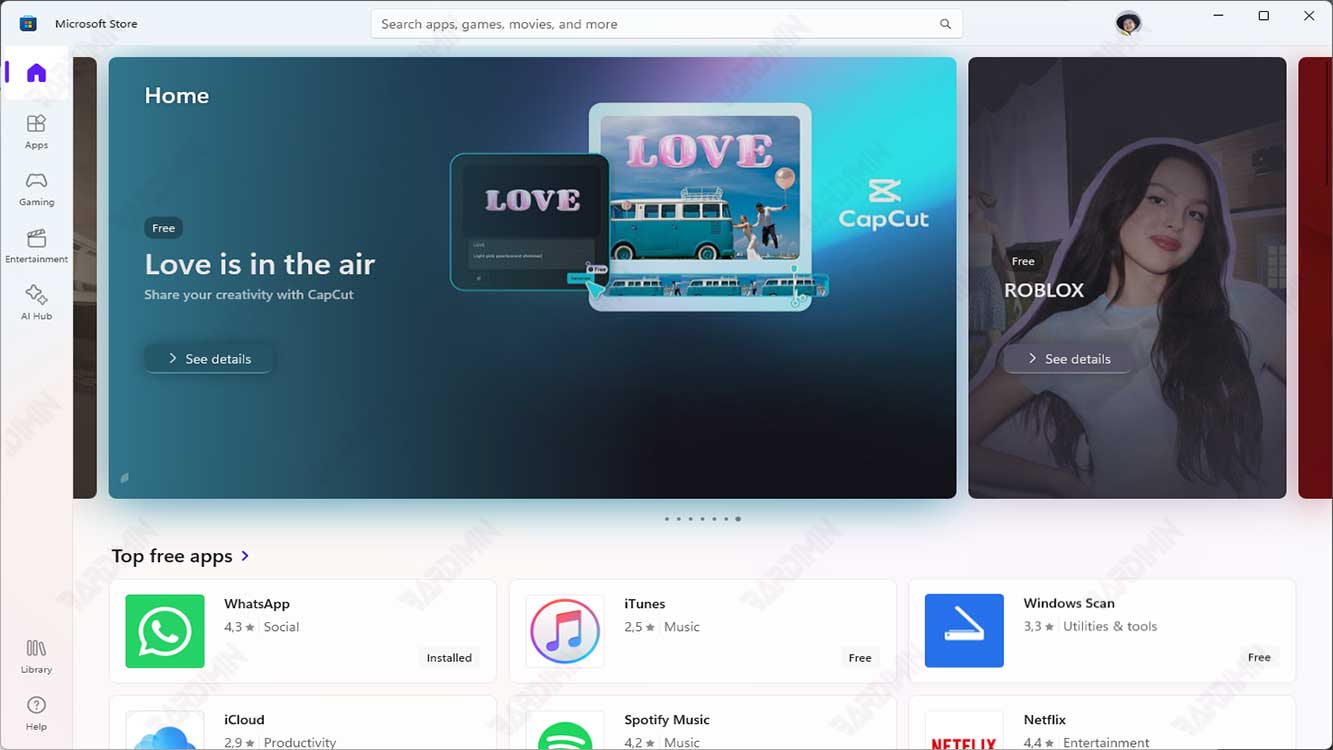Click the Free button on Windows Scan
Image resolution: width=1333 pixels, height=750 pixels.
click(1259, 657)
